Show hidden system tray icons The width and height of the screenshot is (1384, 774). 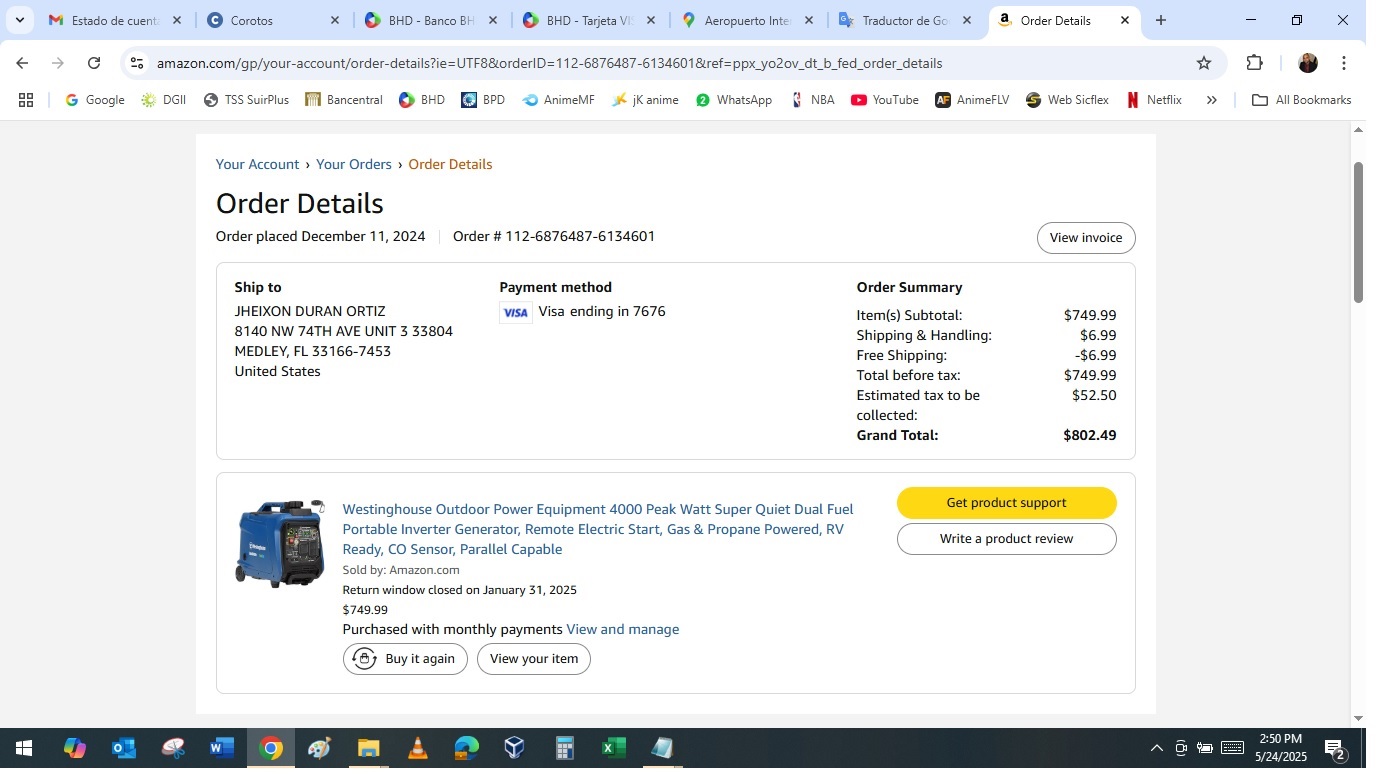click(x=1157, y=748)
